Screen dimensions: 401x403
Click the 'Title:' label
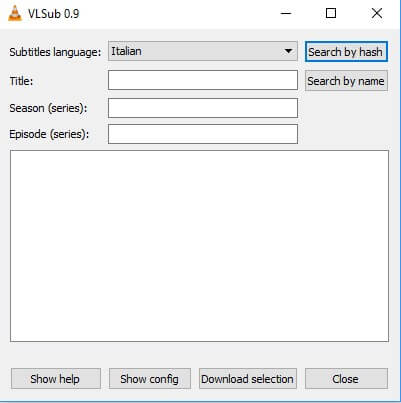[x=21, y=81]
